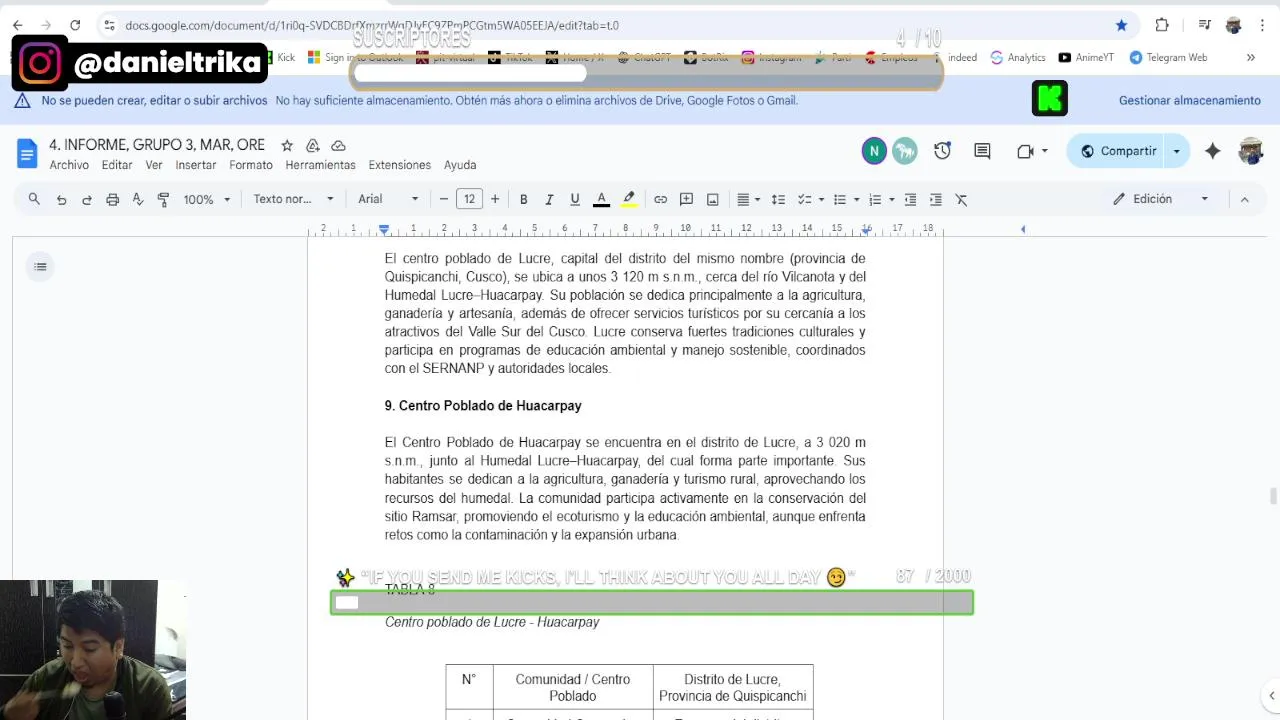Open browser extensions puzzle icon
1280x720 pixels.
[1162, 25]
